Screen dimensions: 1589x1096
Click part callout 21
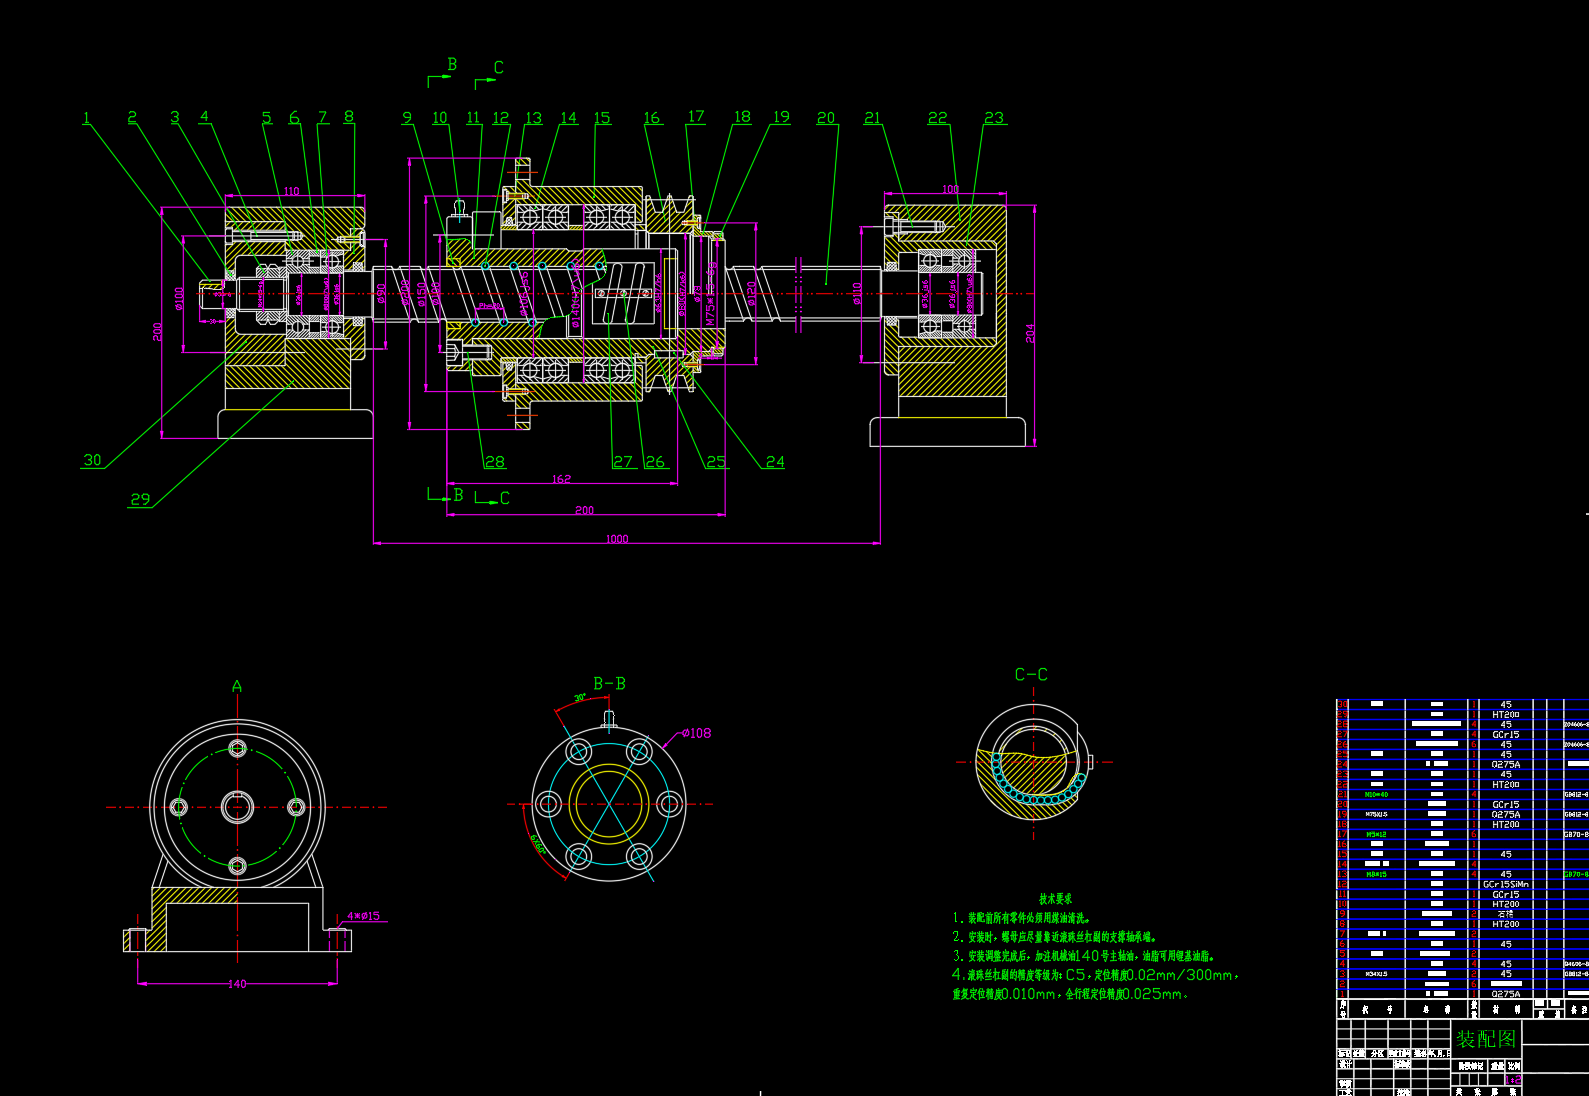tap(873, 118)
